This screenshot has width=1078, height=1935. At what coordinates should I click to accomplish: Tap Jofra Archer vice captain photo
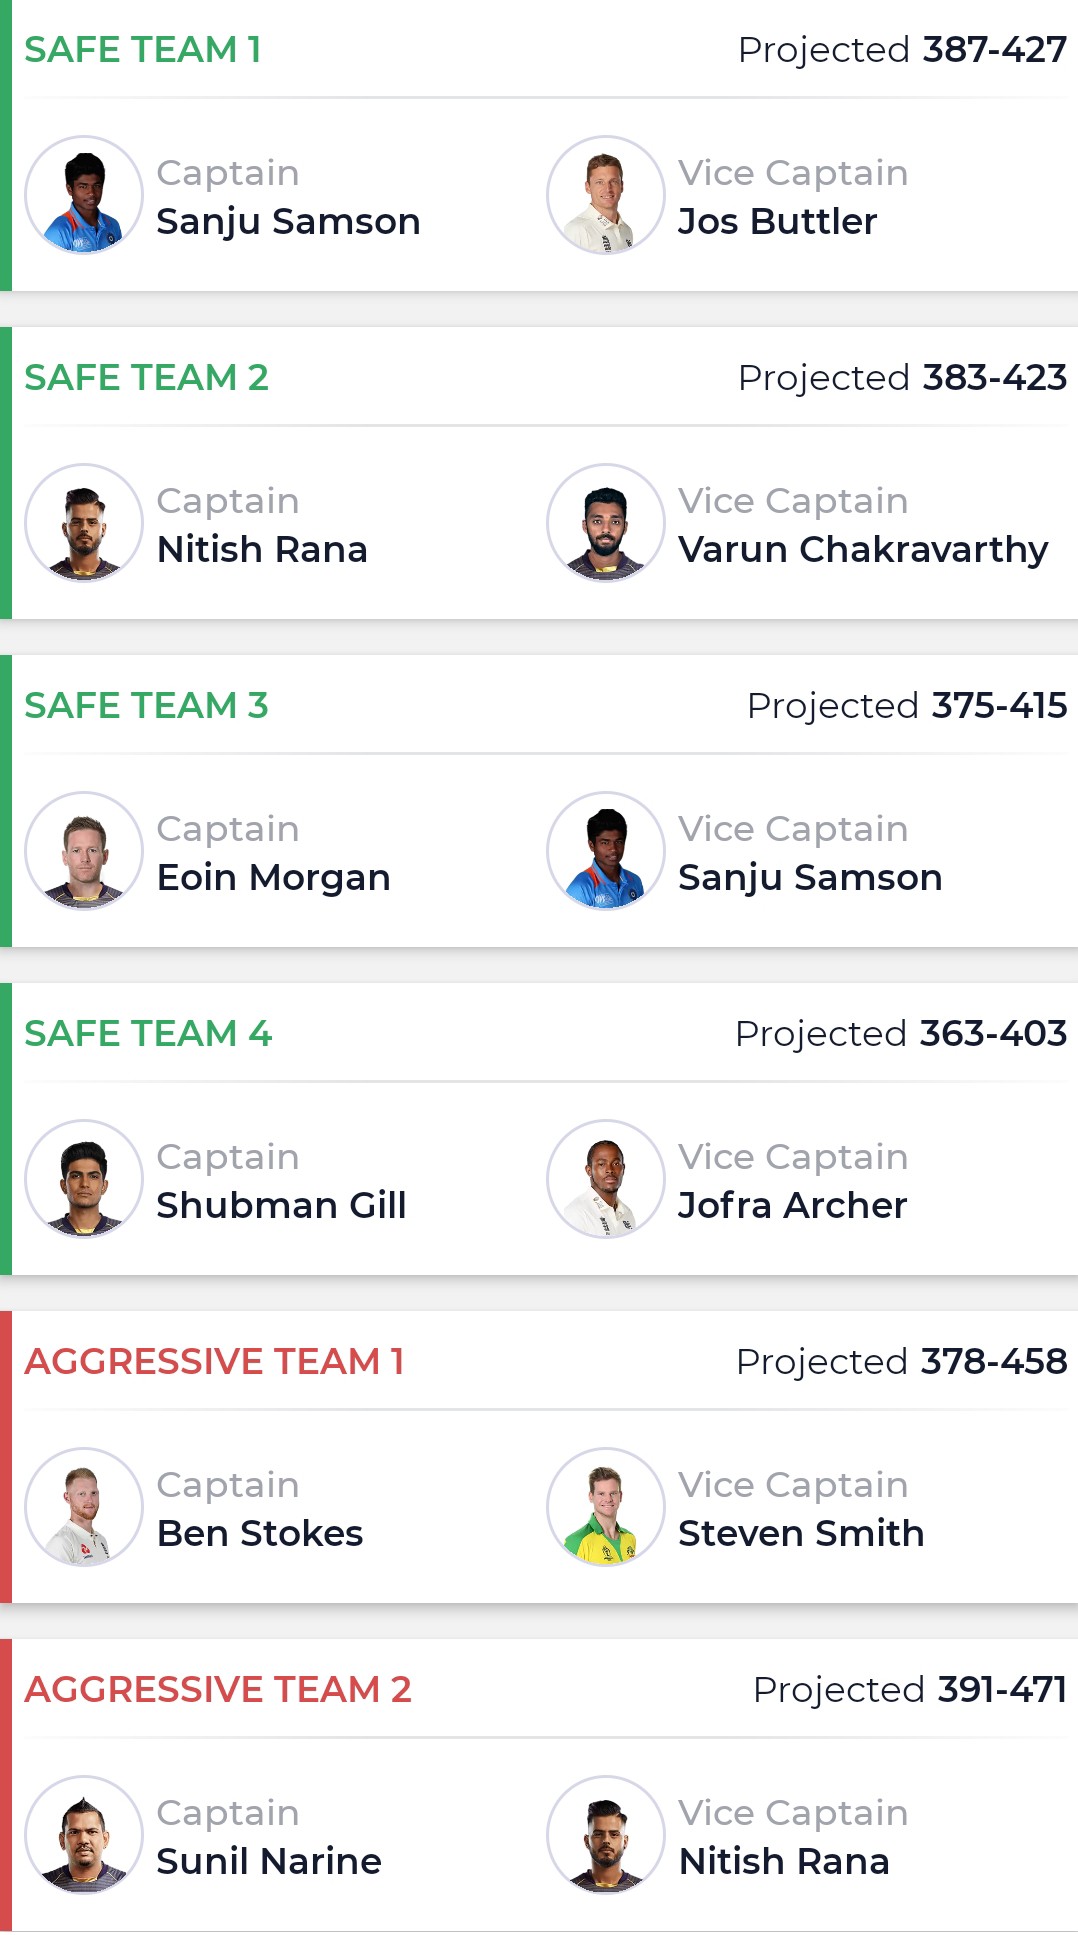pos(606,1179)
